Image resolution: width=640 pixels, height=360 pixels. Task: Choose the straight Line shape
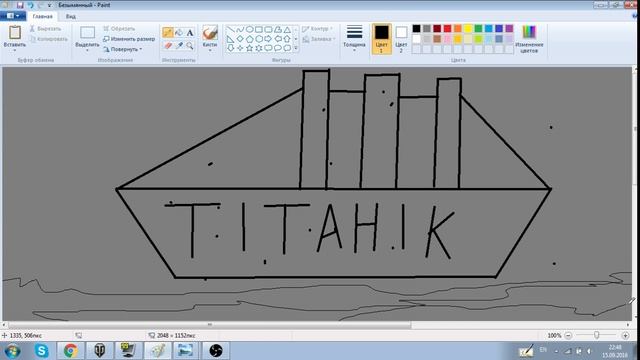231,30
